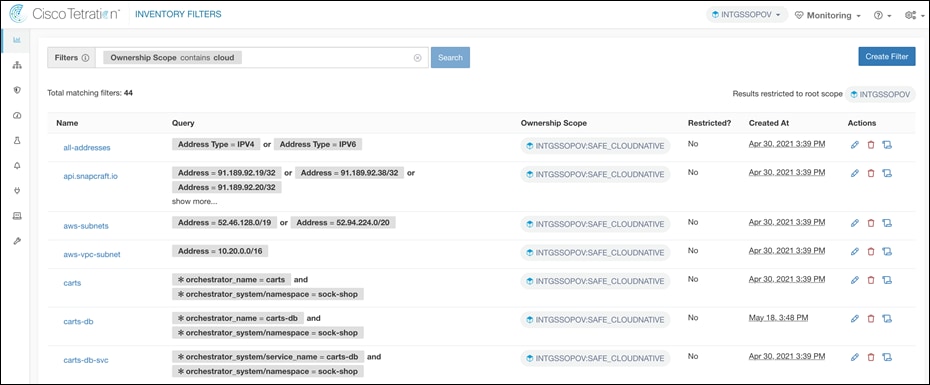Image resolution: width=930 pixels, height=385 pixels.
Task: Delete the aws-vpc-subnet filter
Action: (871, 252)
